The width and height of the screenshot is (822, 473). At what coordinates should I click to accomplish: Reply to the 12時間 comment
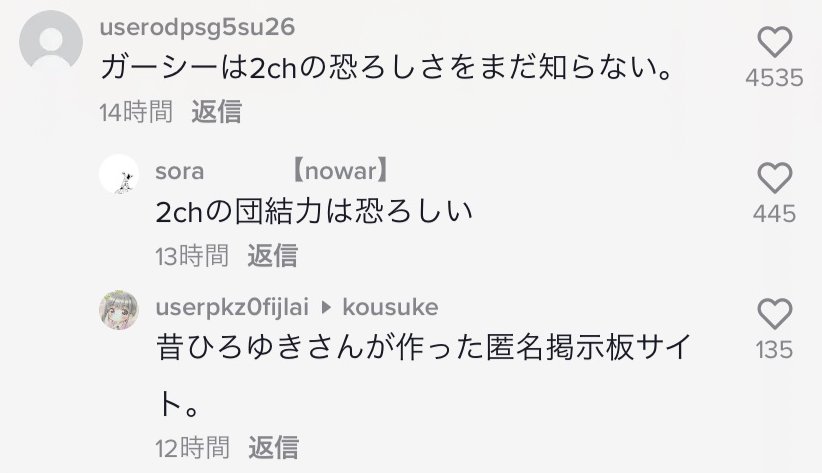pos(273,447)
